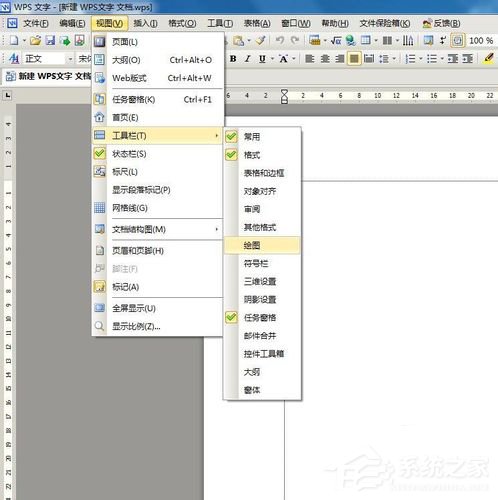Enable the 符号栏 toolbar
The width and height of the screenshot is (498, 500).
pyautogui.click(x=262, y=264)
